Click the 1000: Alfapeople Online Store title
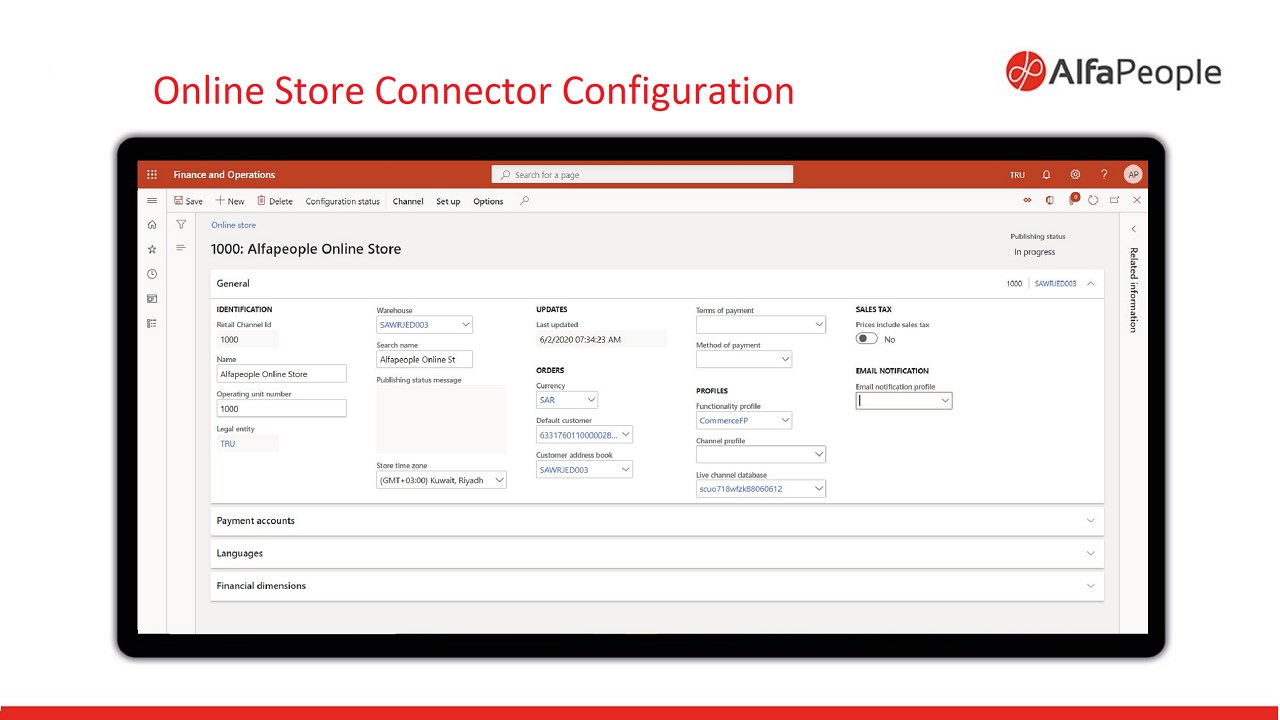This screenshot has height=720, width=1280. click(306, 249)
